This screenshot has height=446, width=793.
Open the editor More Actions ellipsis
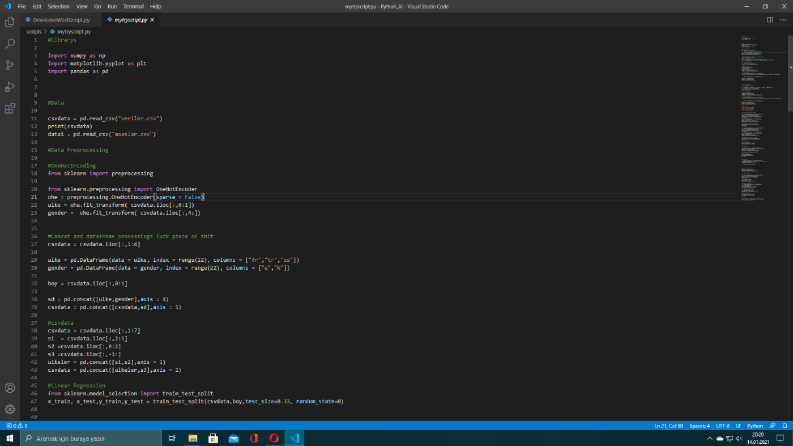783,20
